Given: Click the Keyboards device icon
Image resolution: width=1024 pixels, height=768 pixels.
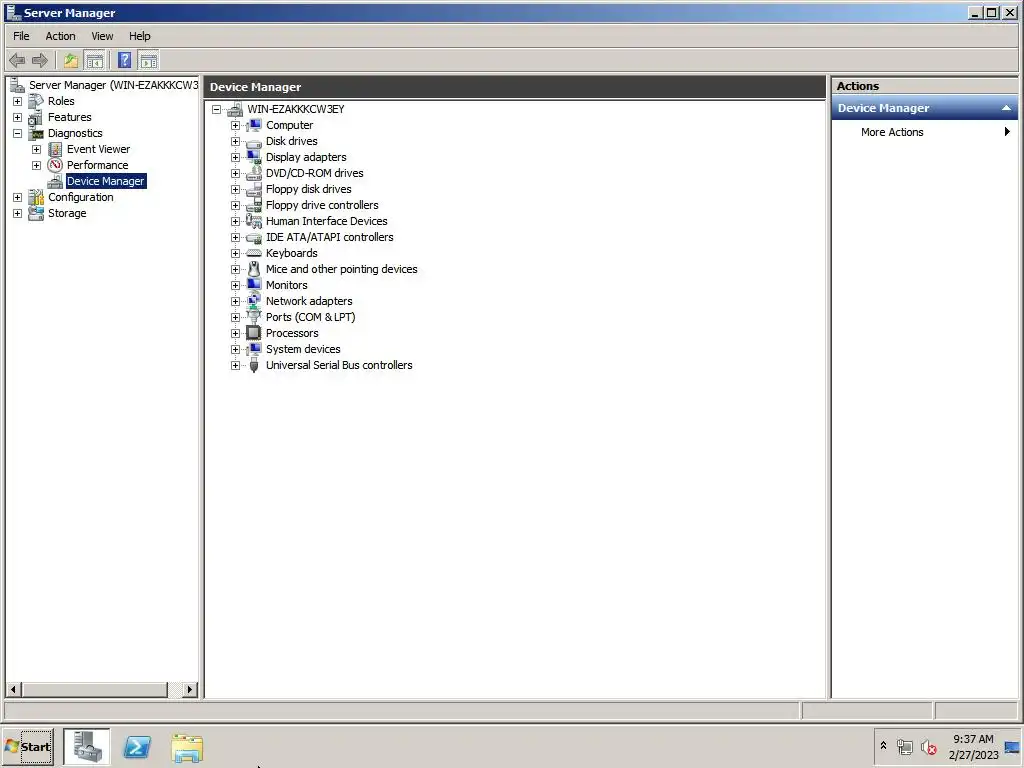Looking at the screenshot, I should click(x=253, y=253).
